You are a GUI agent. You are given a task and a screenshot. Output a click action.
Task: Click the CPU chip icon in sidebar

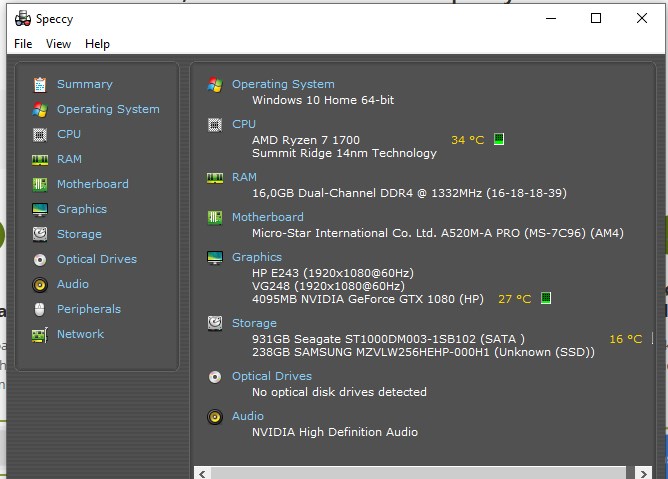click(x=40, y=135)
